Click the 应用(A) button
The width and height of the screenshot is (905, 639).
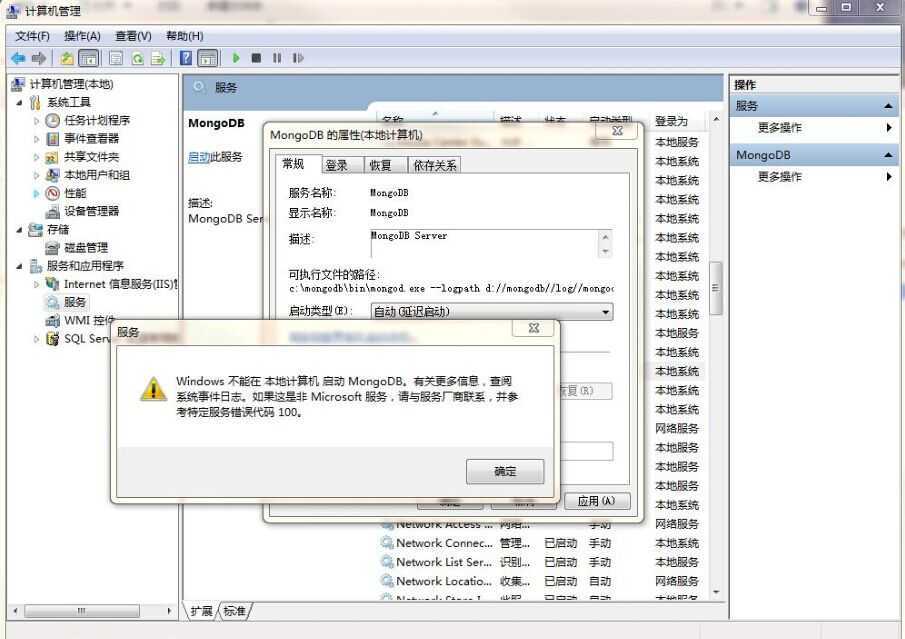(x=597, y=501)
